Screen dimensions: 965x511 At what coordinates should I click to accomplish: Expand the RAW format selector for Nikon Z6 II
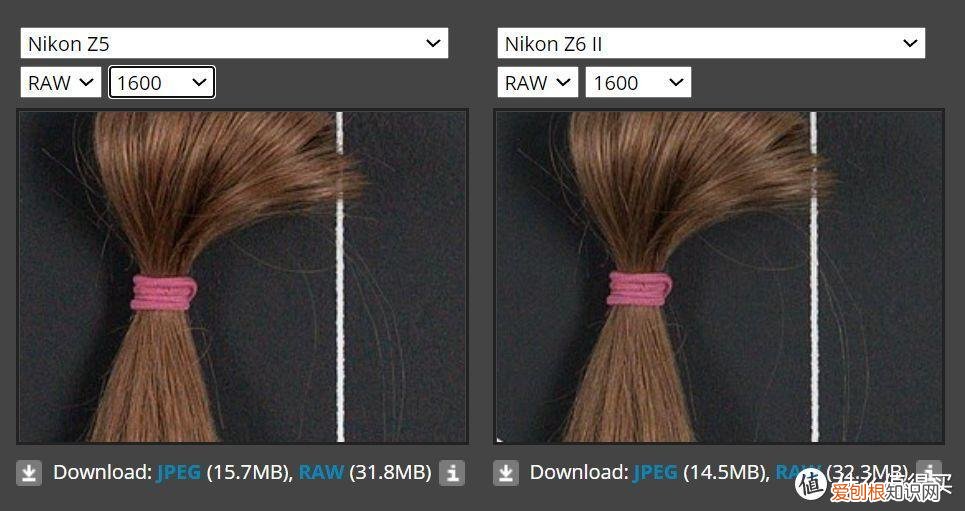[x=537, y=83]
